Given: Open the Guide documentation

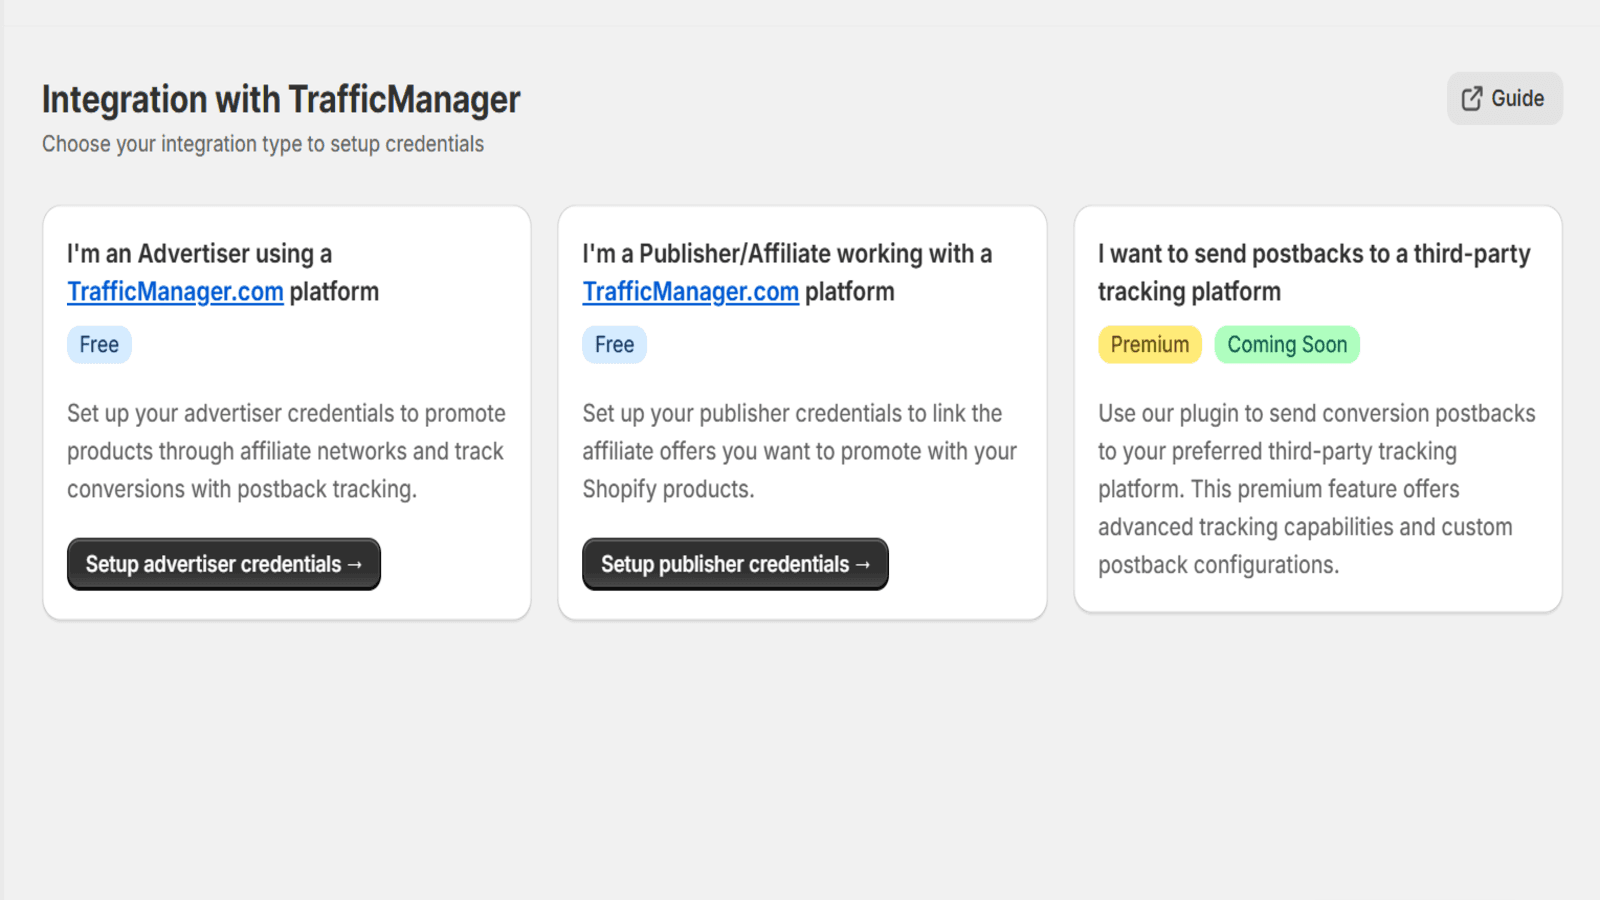Looking at the screenshot, I should 1504,97.
